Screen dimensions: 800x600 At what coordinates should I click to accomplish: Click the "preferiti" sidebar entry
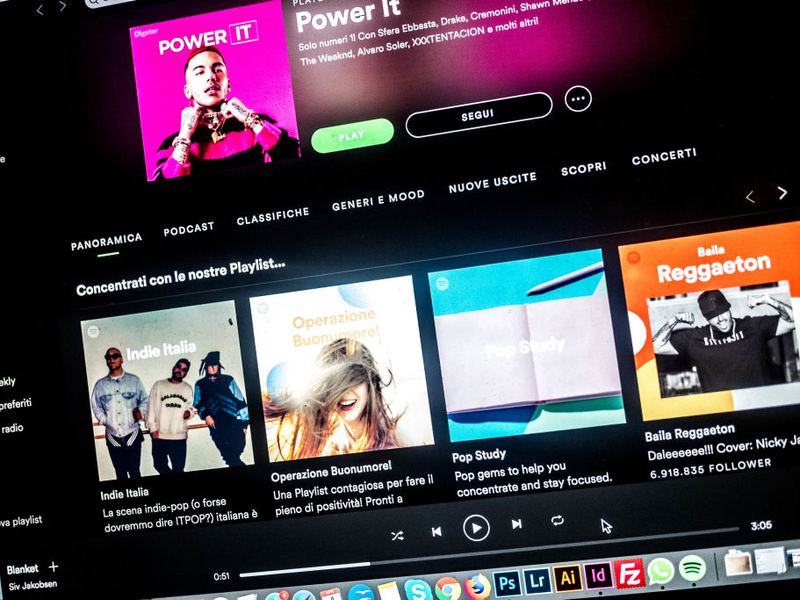(x=16, y=405)
